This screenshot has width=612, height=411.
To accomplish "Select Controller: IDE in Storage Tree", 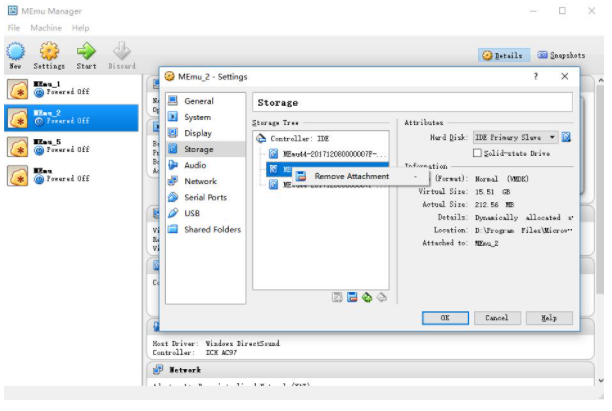I will pyautogui.click(x=298, y=138).
